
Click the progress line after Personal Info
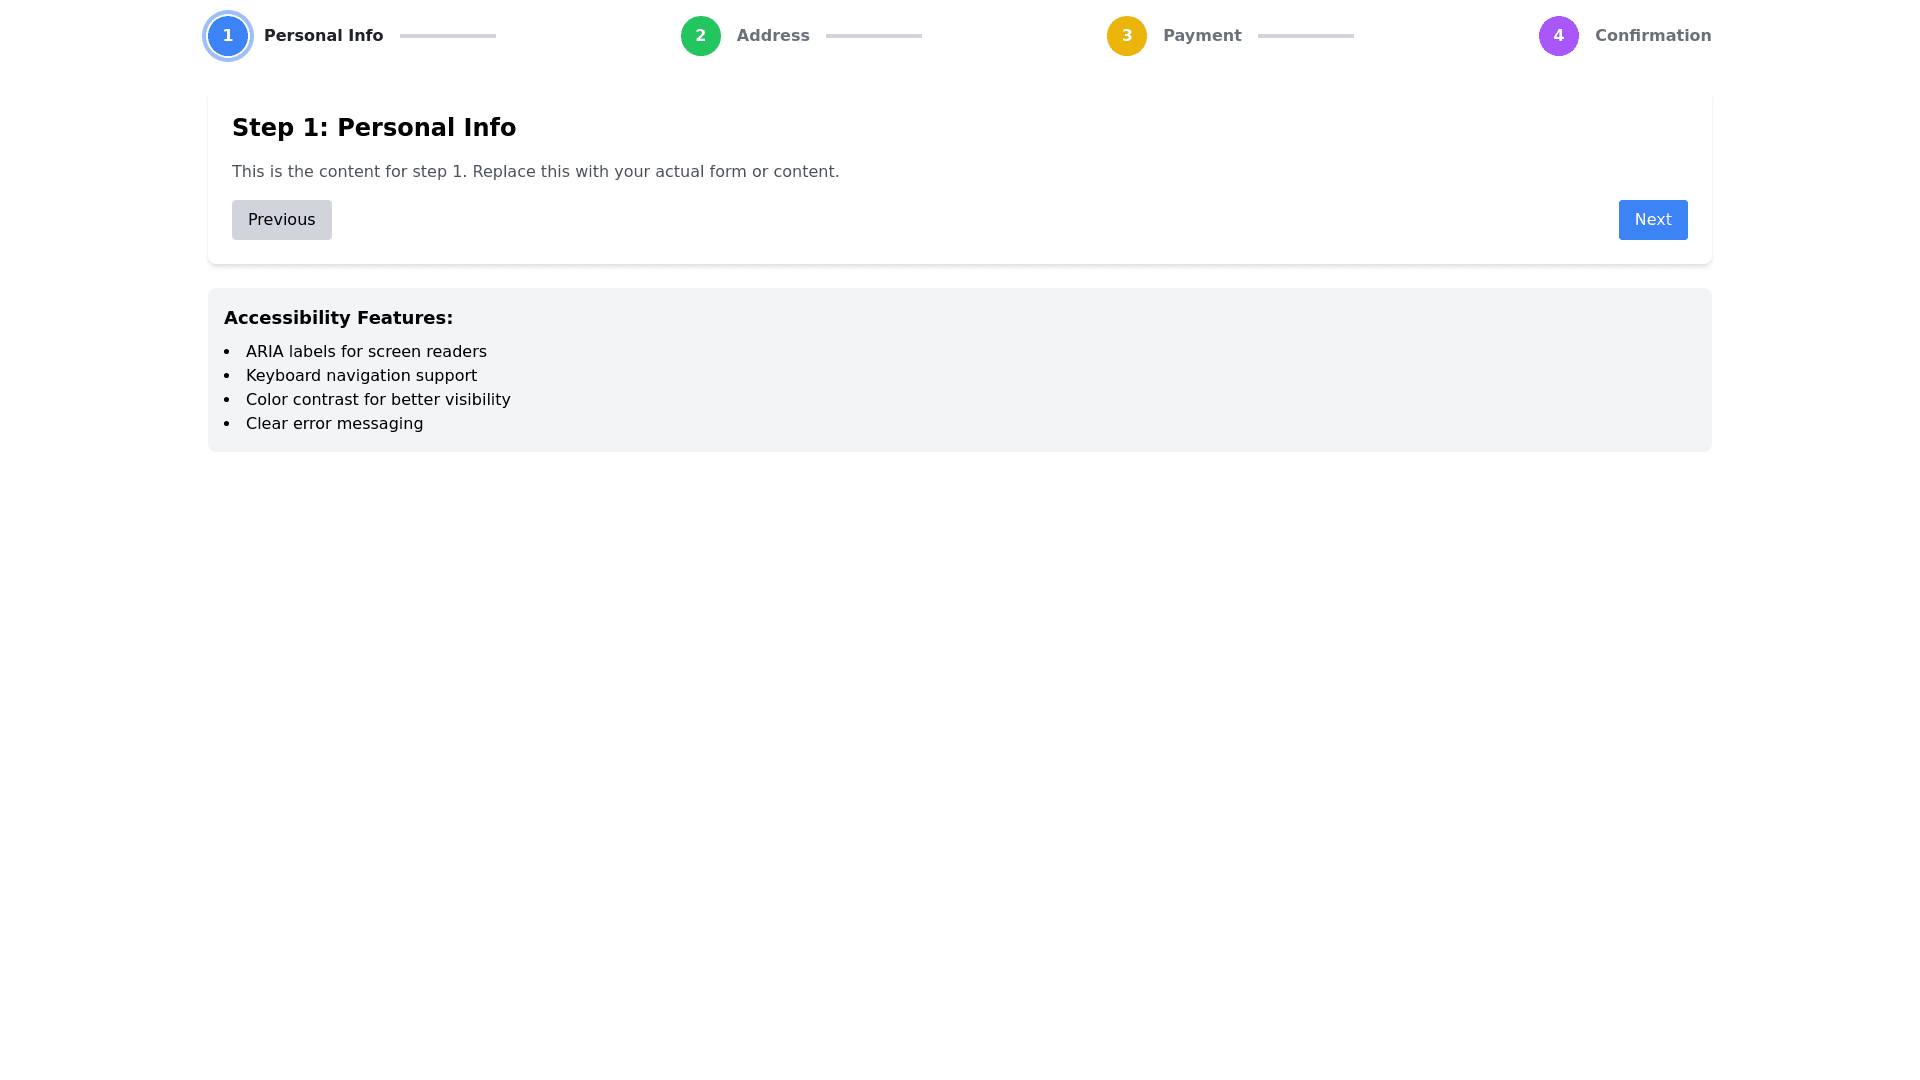(x=447, y=36)
